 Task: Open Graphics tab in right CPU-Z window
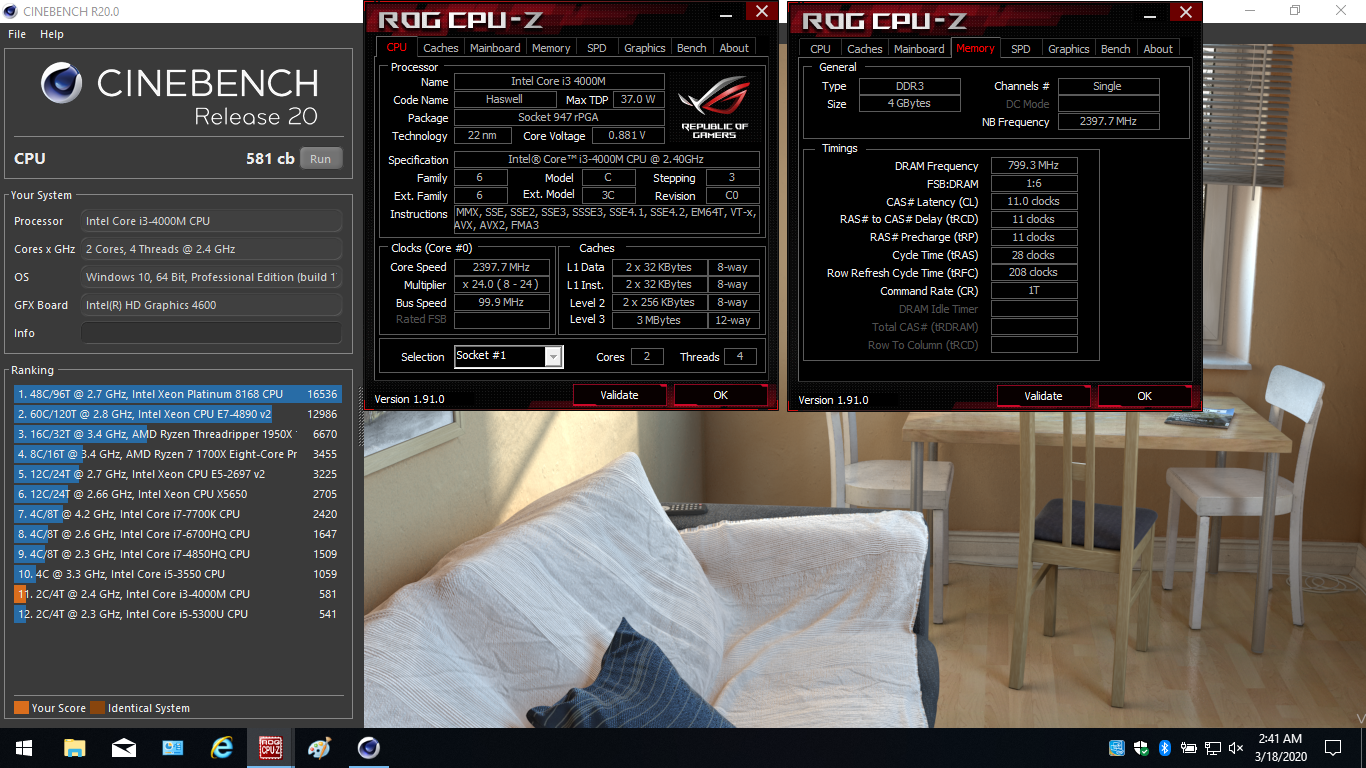point(1069,49)
